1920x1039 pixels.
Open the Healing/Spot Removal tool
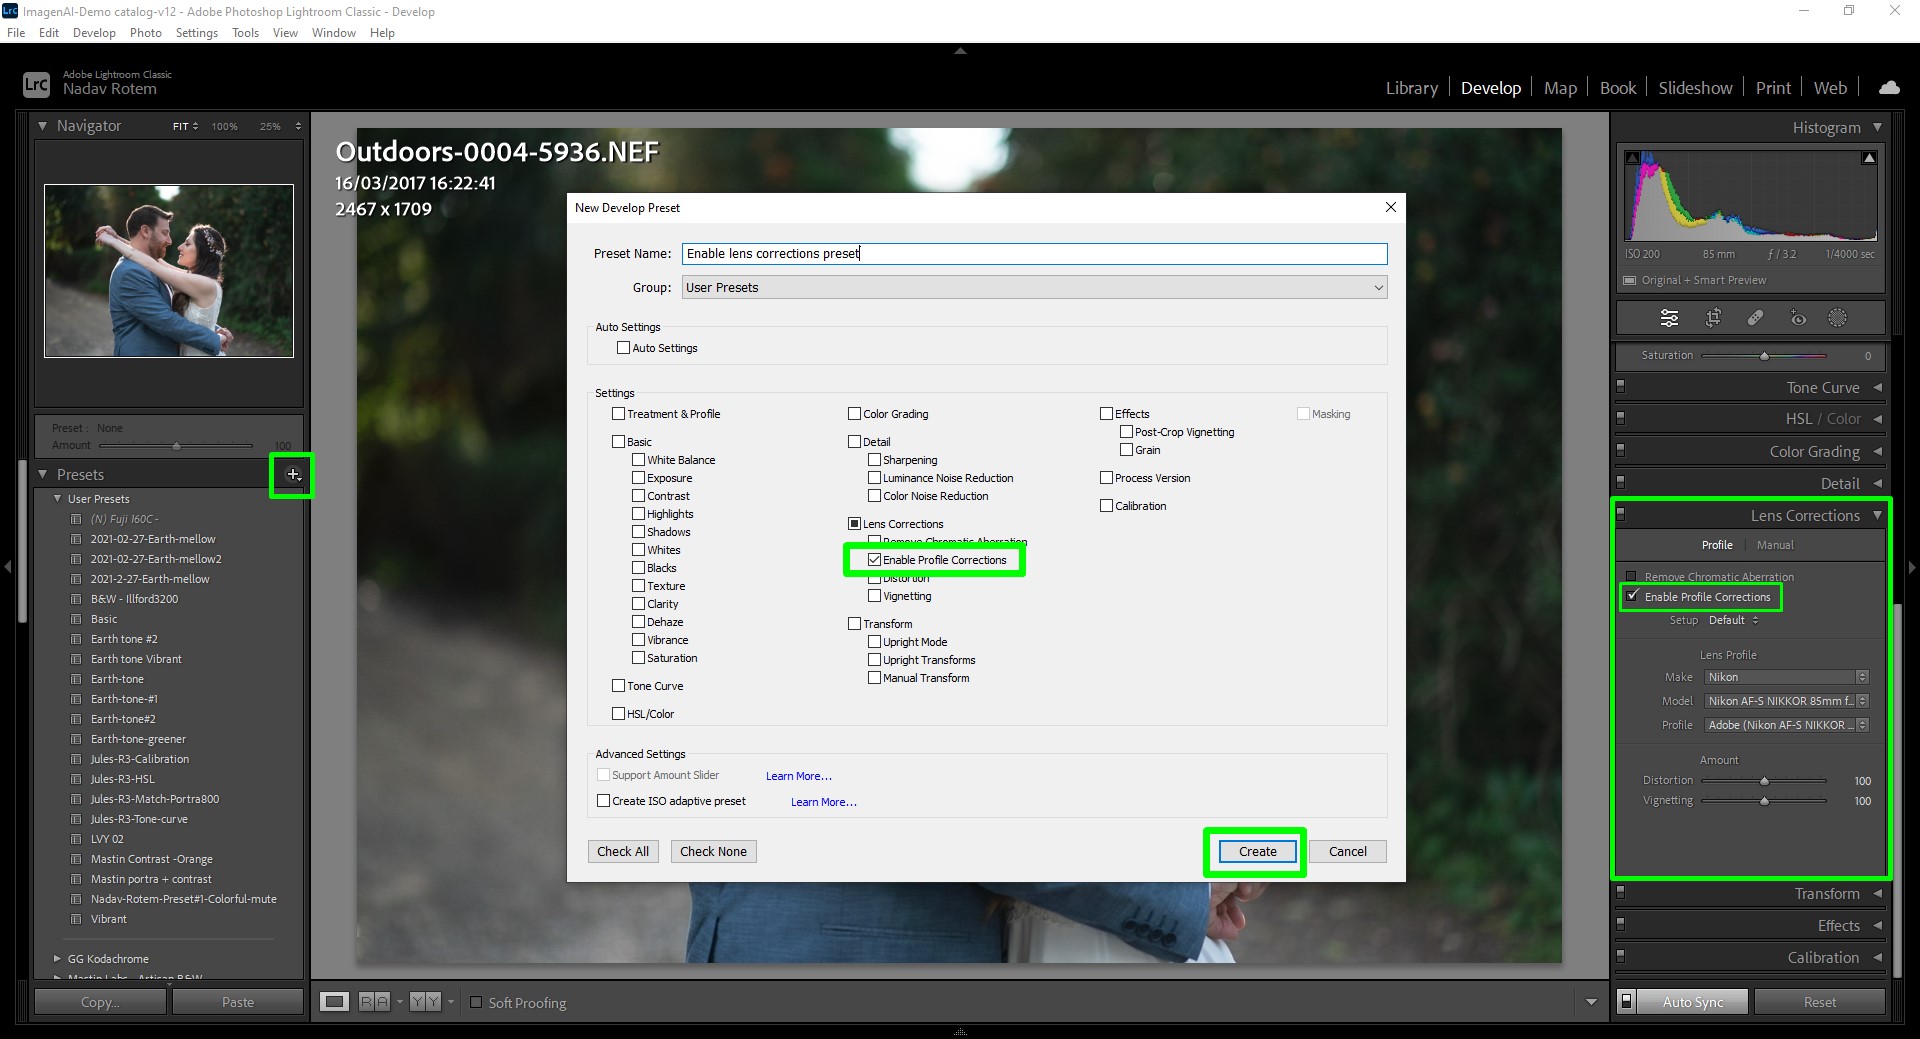1755,318
